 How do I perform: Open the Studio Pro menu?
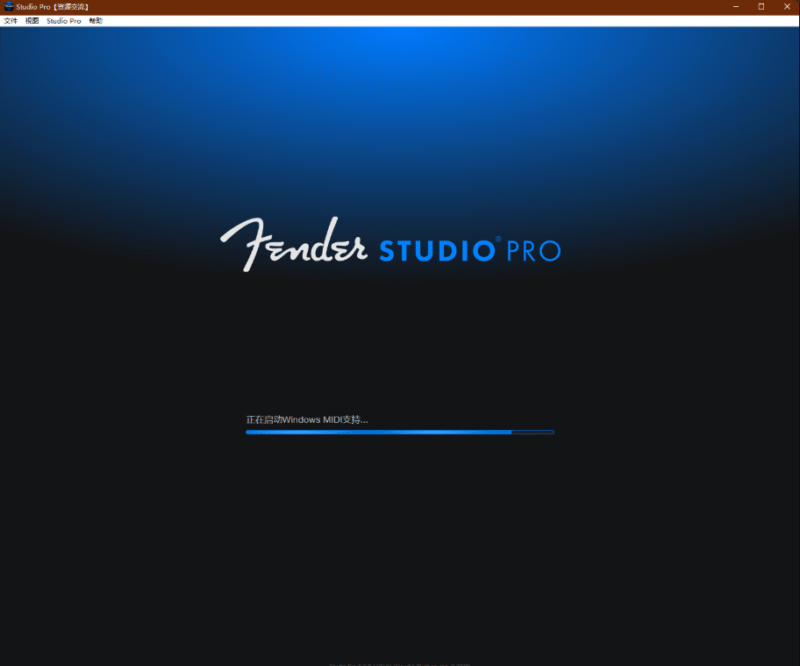coord(64,19)
